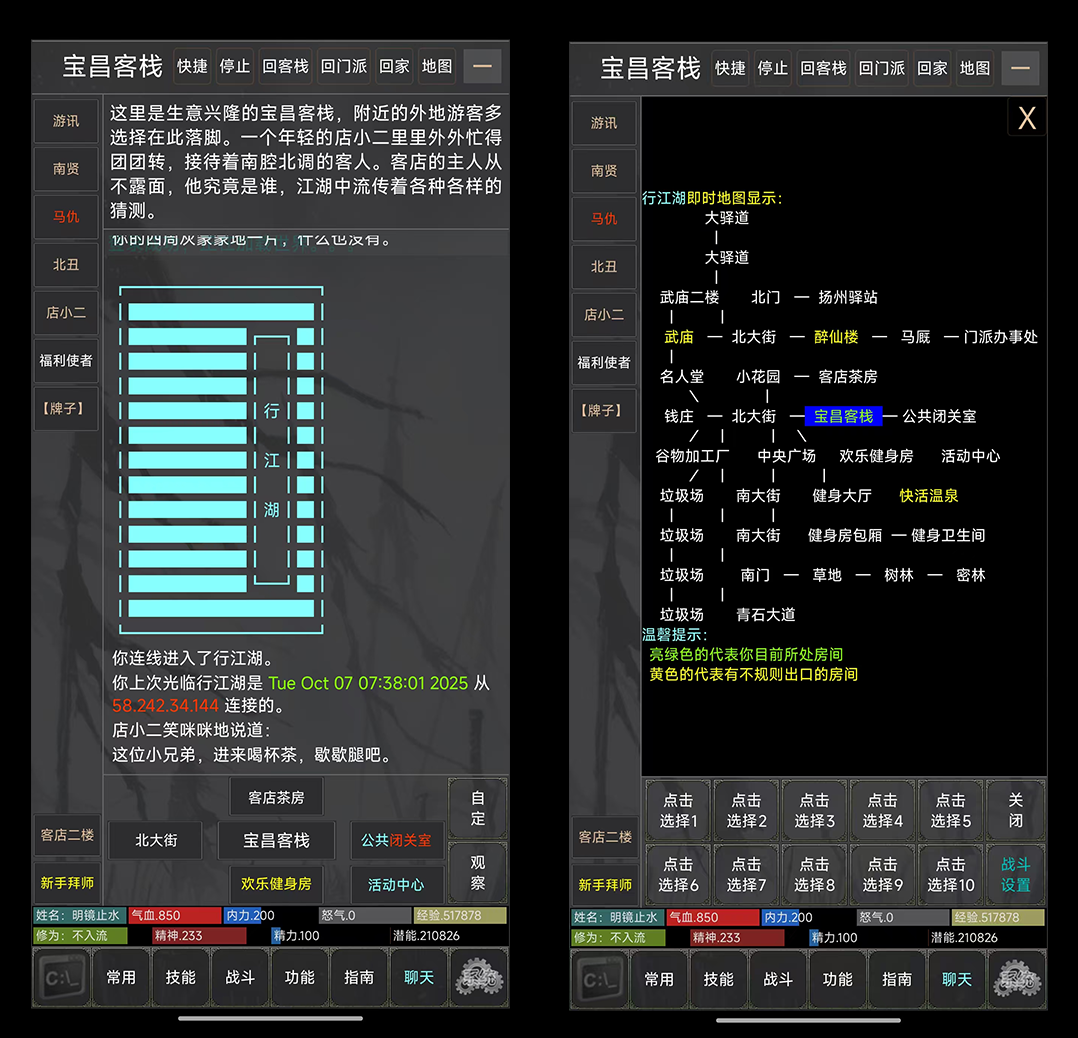The width and height of the screenshot is (1078, 1038).
Task: Use the 回客栈 return-to-inn icon
Action: point(285,66)
